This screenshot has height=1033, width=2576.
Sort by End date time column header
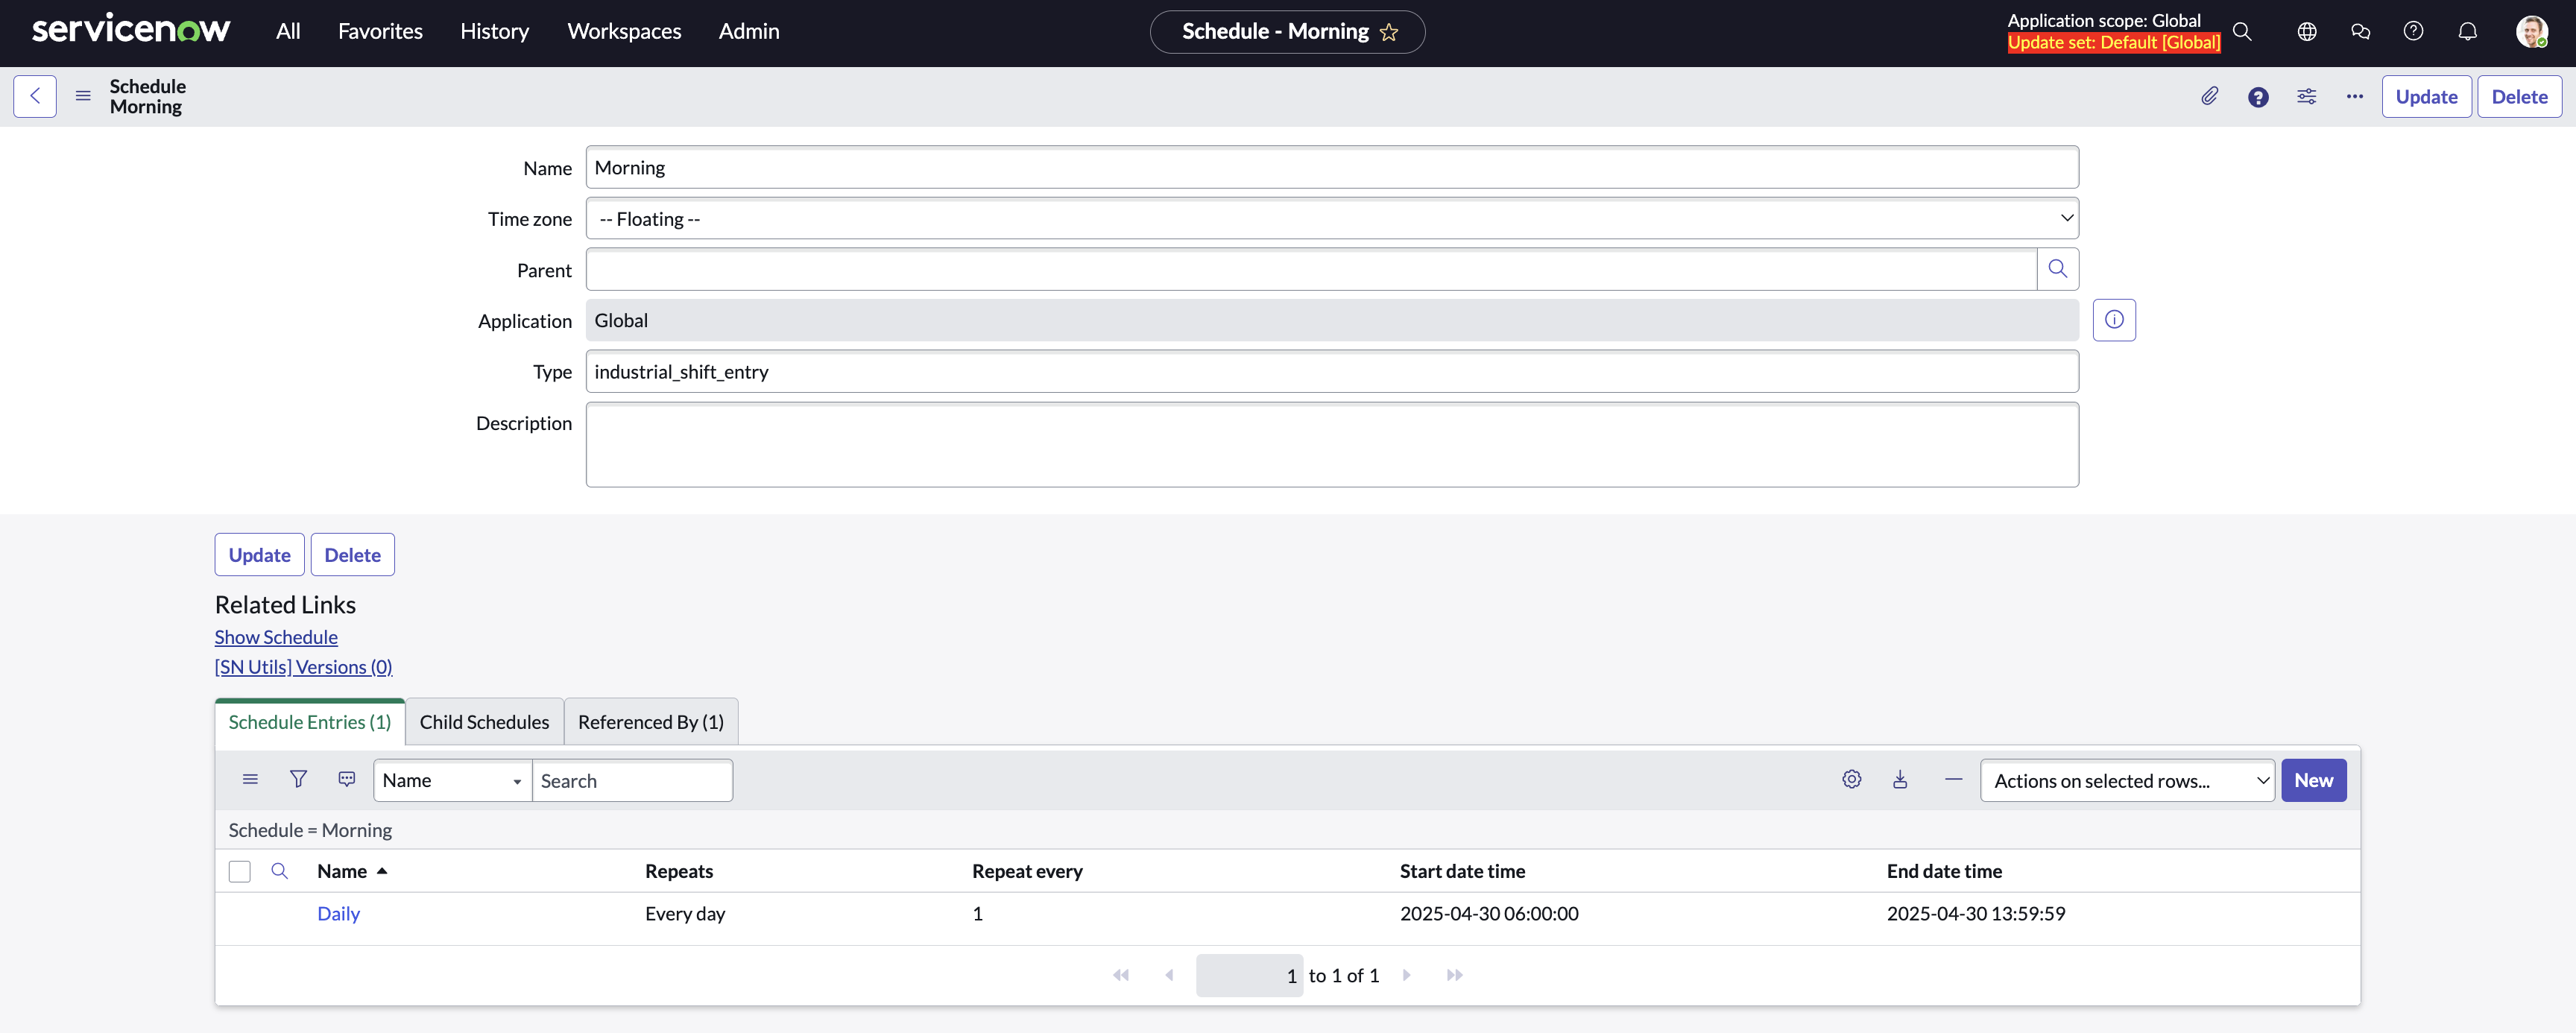pyautogui.click(x=1943, y=871)
